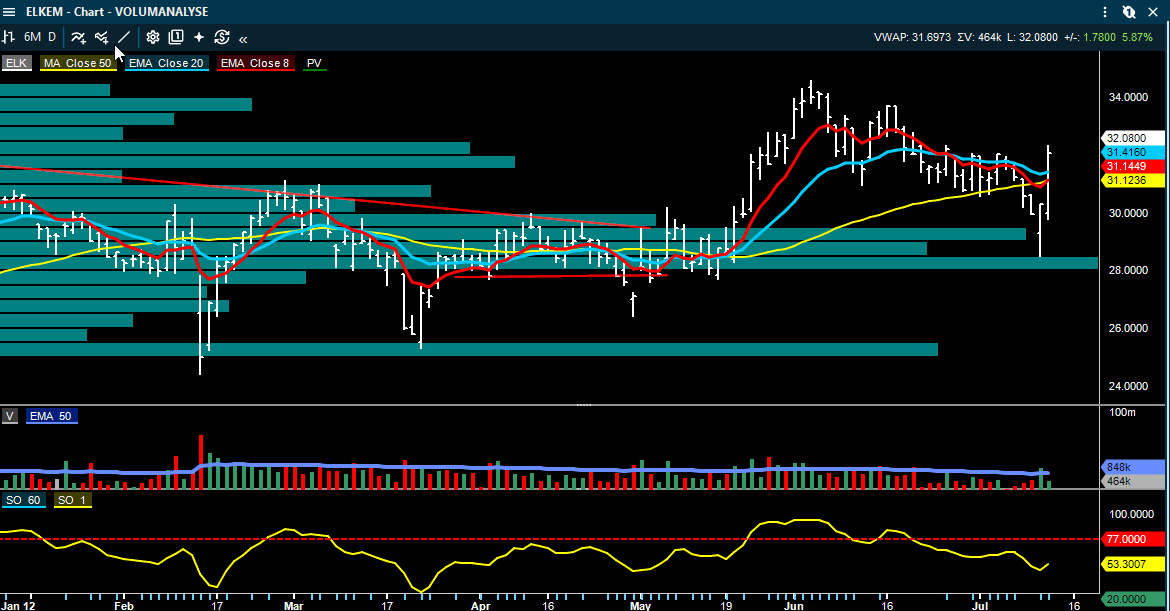Click the ΣV: 464k volume readout
This screenshot has width=1170, height=611.
point(979,37)
